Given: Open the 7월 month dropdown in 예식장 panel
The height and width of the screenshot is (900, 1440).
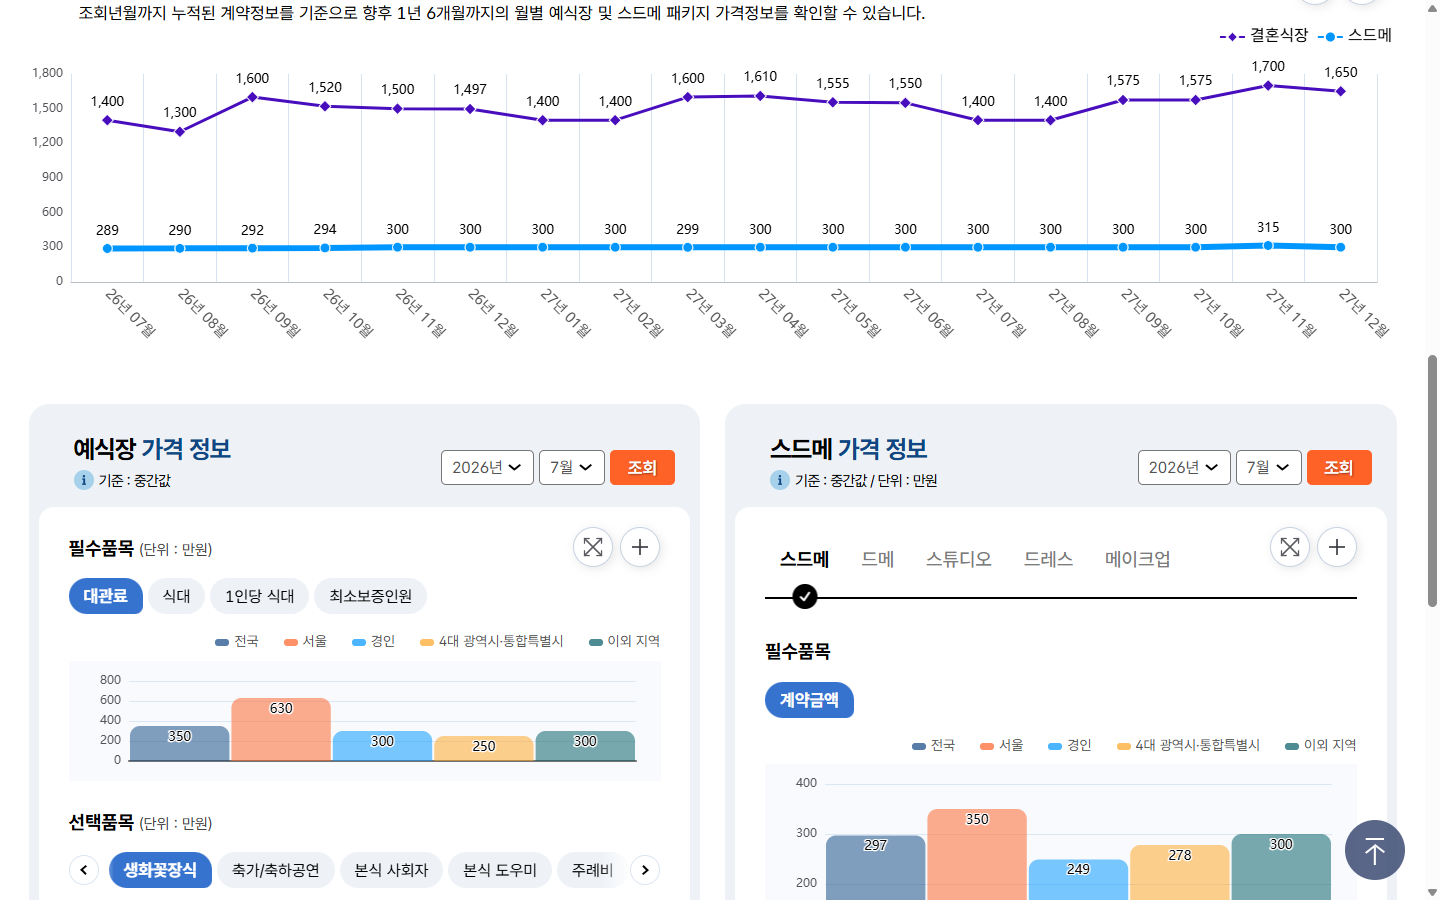Looking at the screenshot, I should click(572, 467).
